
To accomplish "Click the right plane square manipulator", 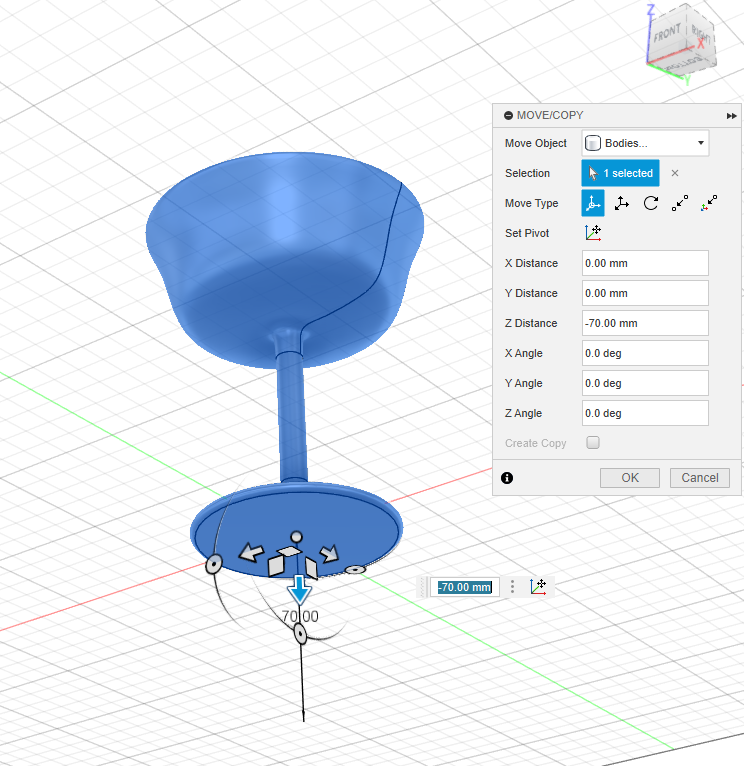I will (311, 568).
